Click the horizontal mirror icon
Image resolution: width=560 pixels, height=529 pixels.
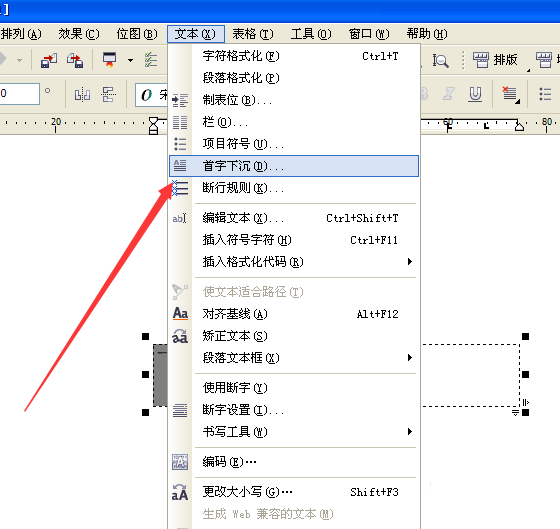[82, 95]
